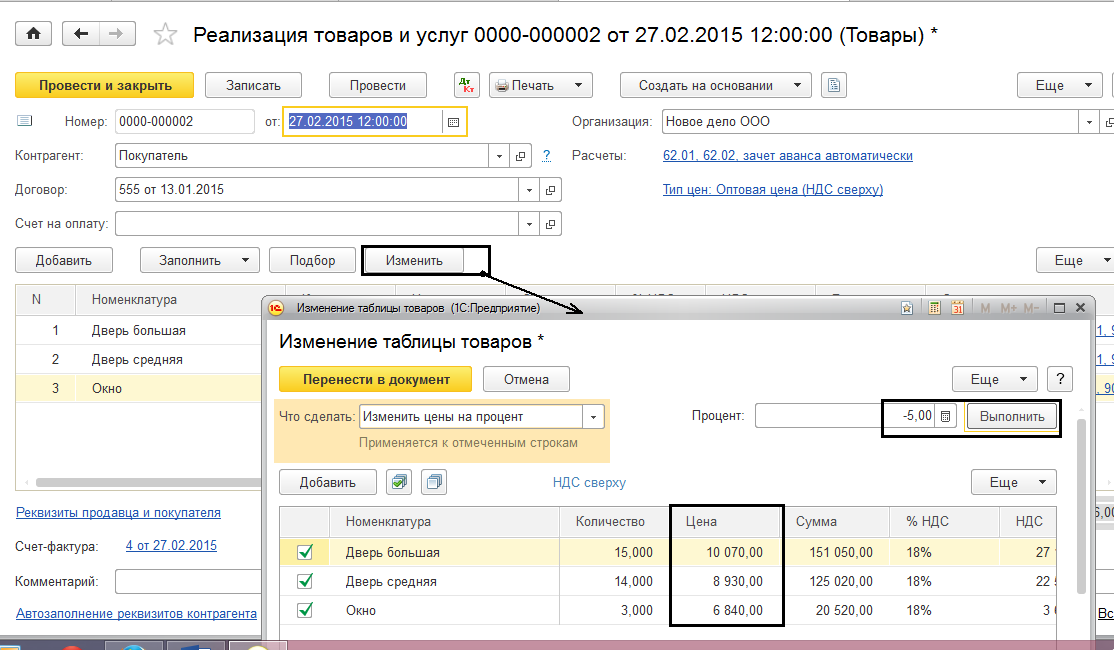Click НДС сверху link in dialog
This screenshot has width=1114, height=650.
(x=590, y=482)
